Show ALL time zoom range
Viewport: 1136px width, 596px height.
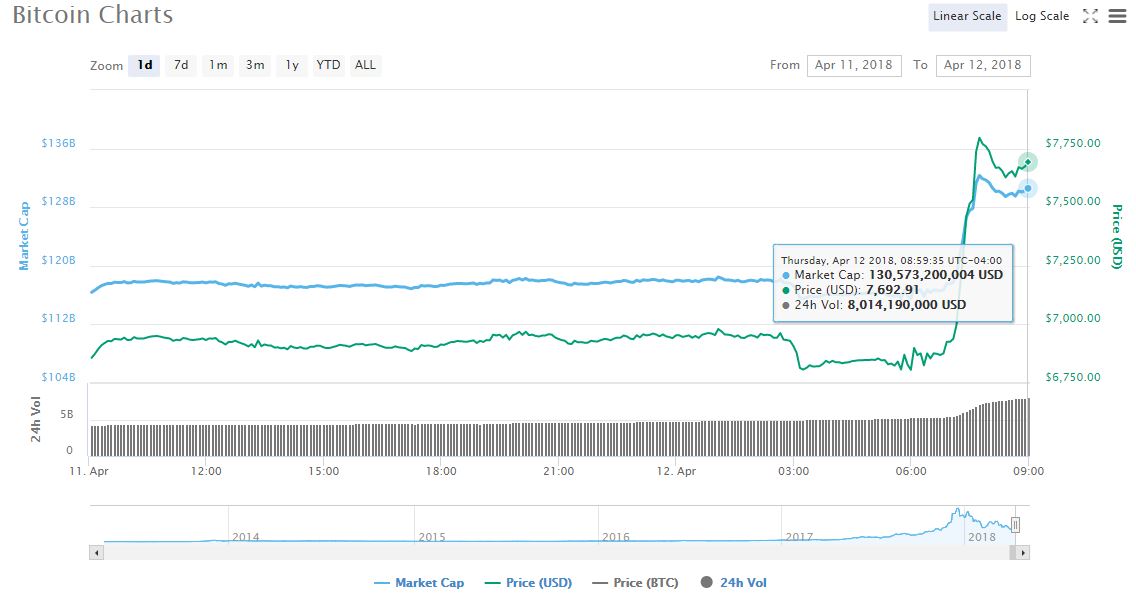pyautogui.click(x=365, y=65)
